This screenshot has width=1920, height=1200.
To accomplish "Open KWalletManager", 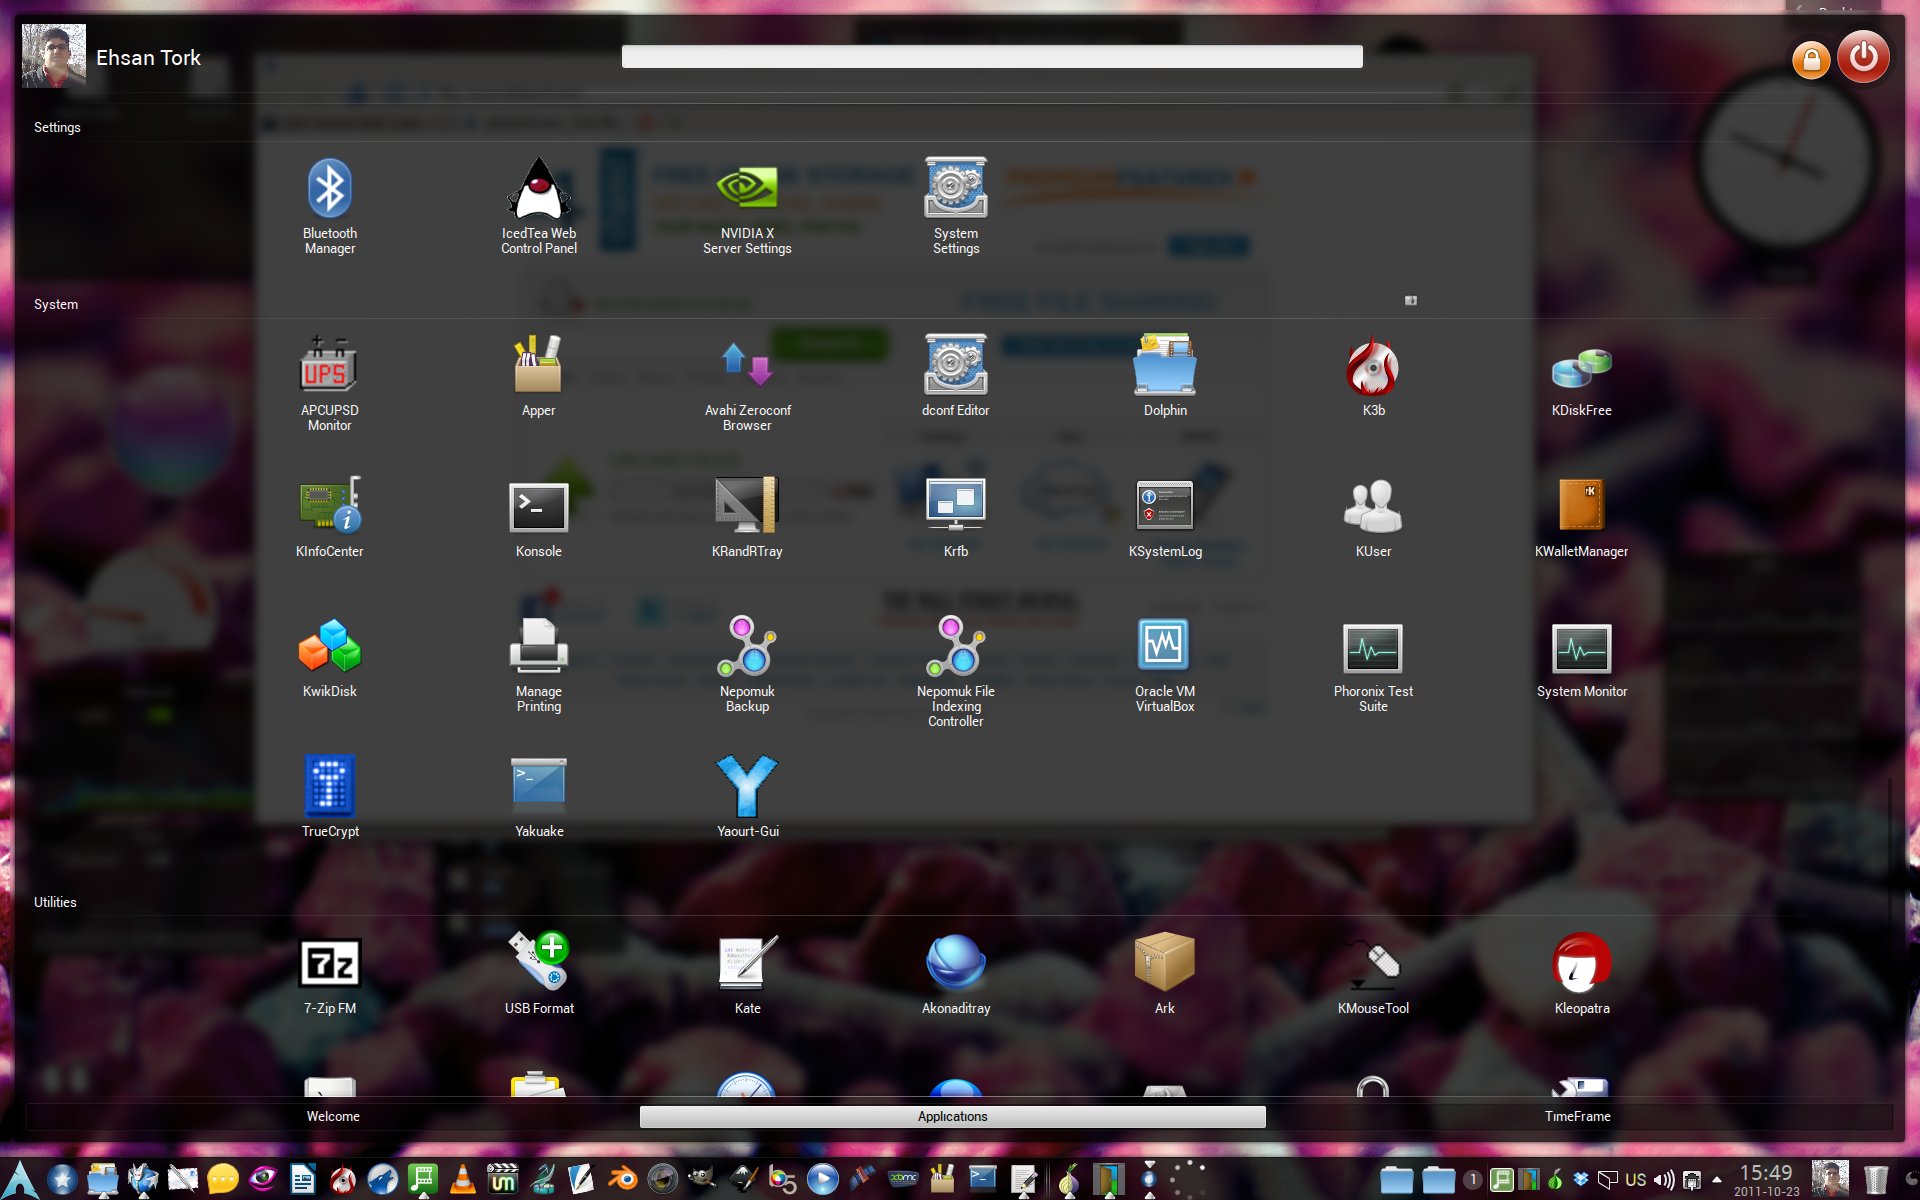I will pyautogui.click(x=1581, y=517).
